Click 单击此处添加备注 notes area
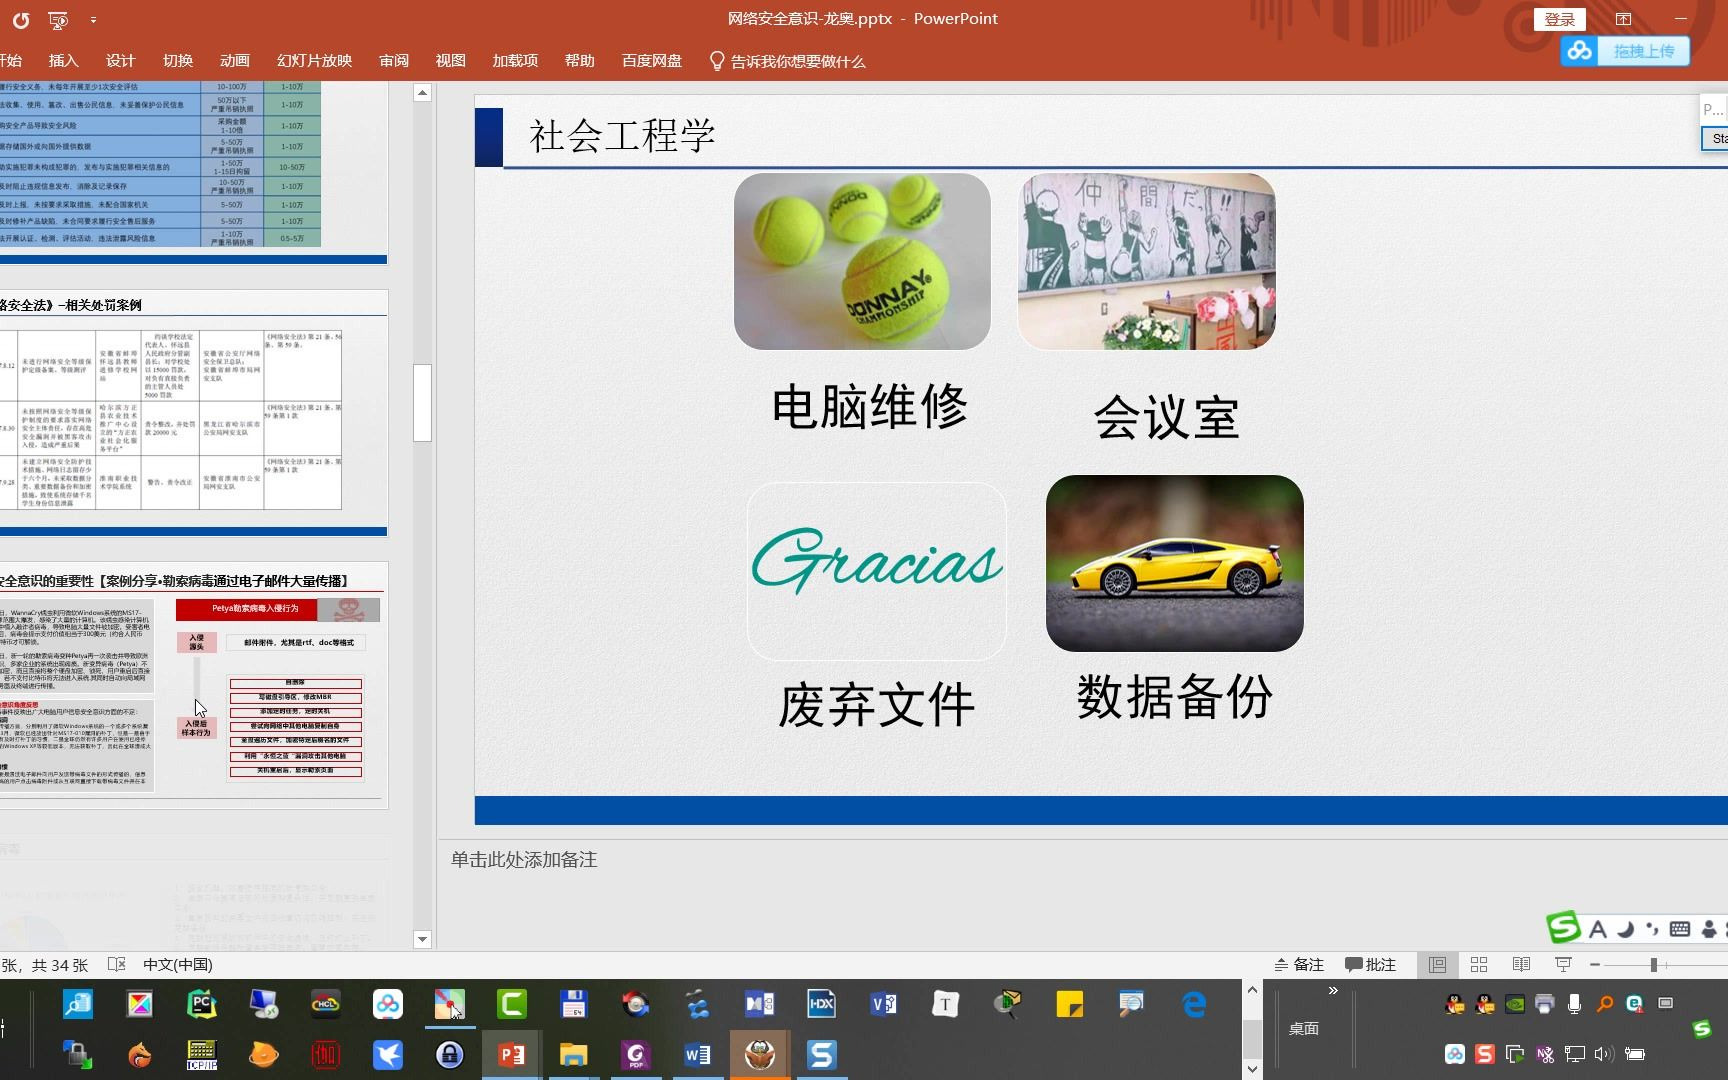1728x1080 pixels. point(524,860)
